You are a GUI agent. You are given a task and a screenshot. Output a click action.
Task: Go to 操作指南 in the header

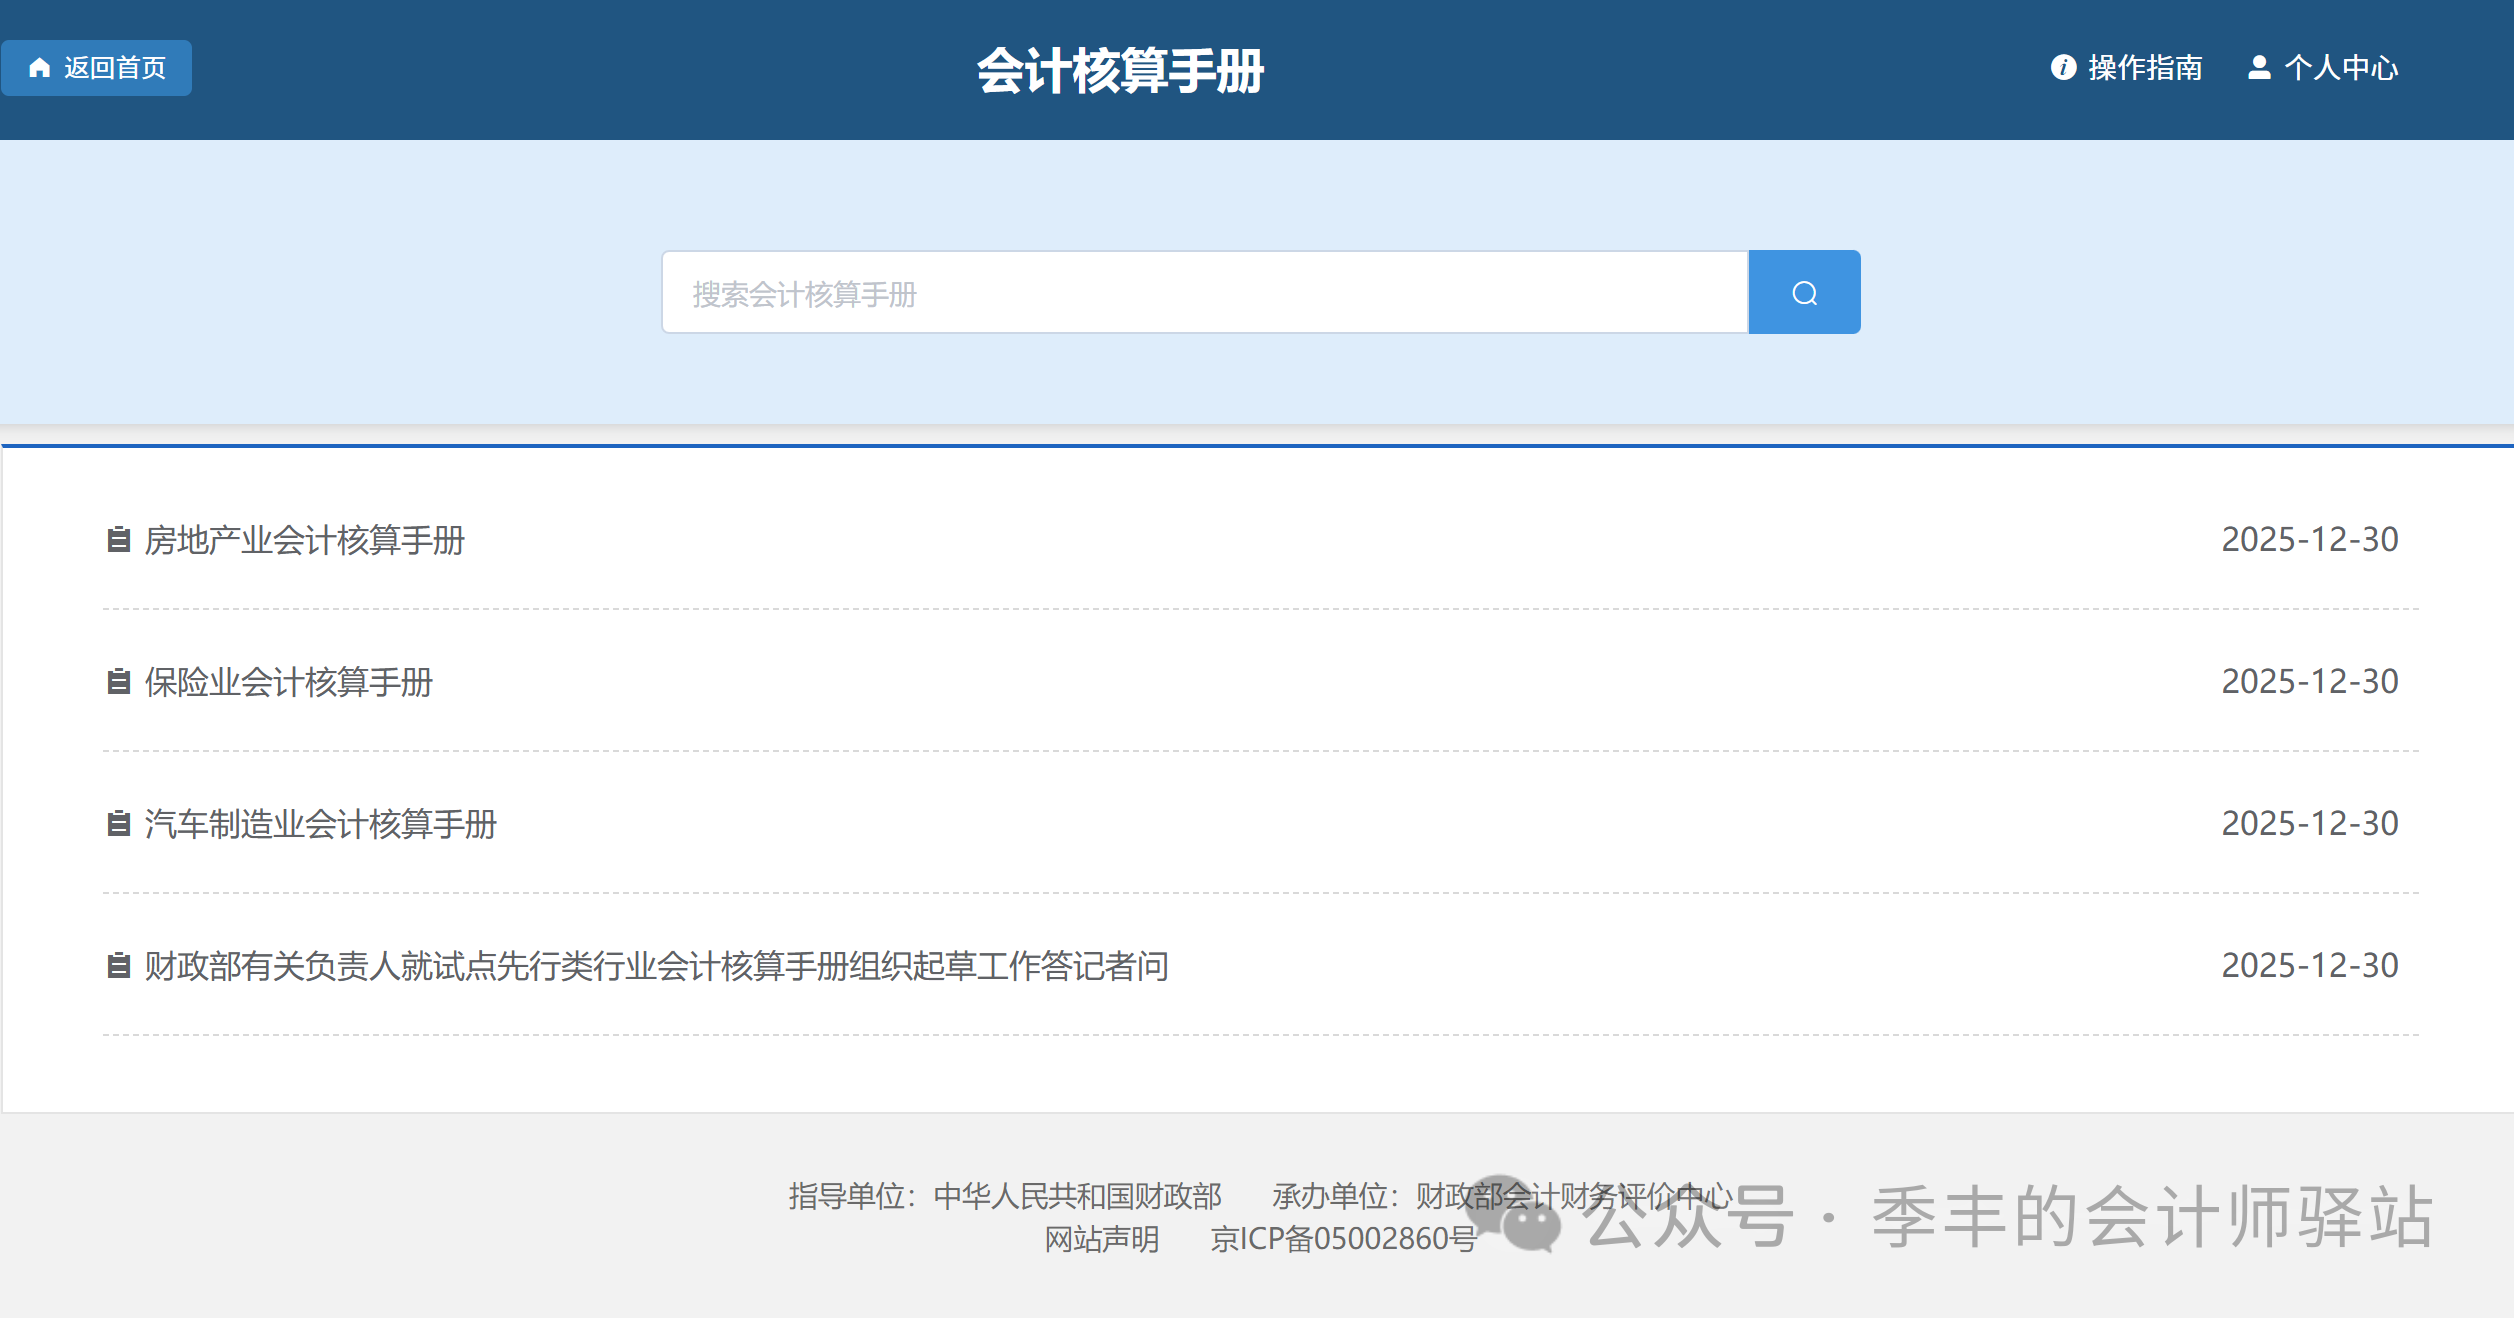tap(2145, 68)
